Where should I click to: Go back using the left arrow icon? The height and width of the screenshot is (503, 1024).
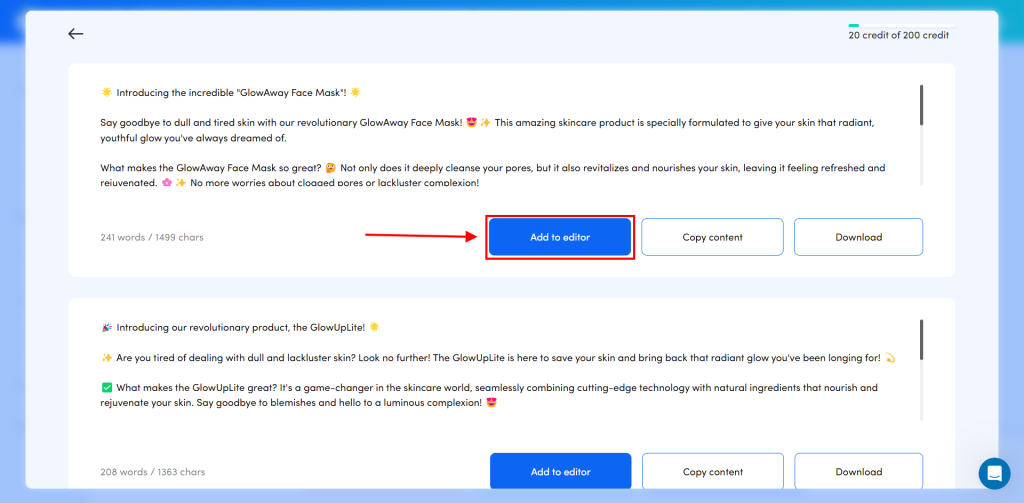tap(76, 34)
